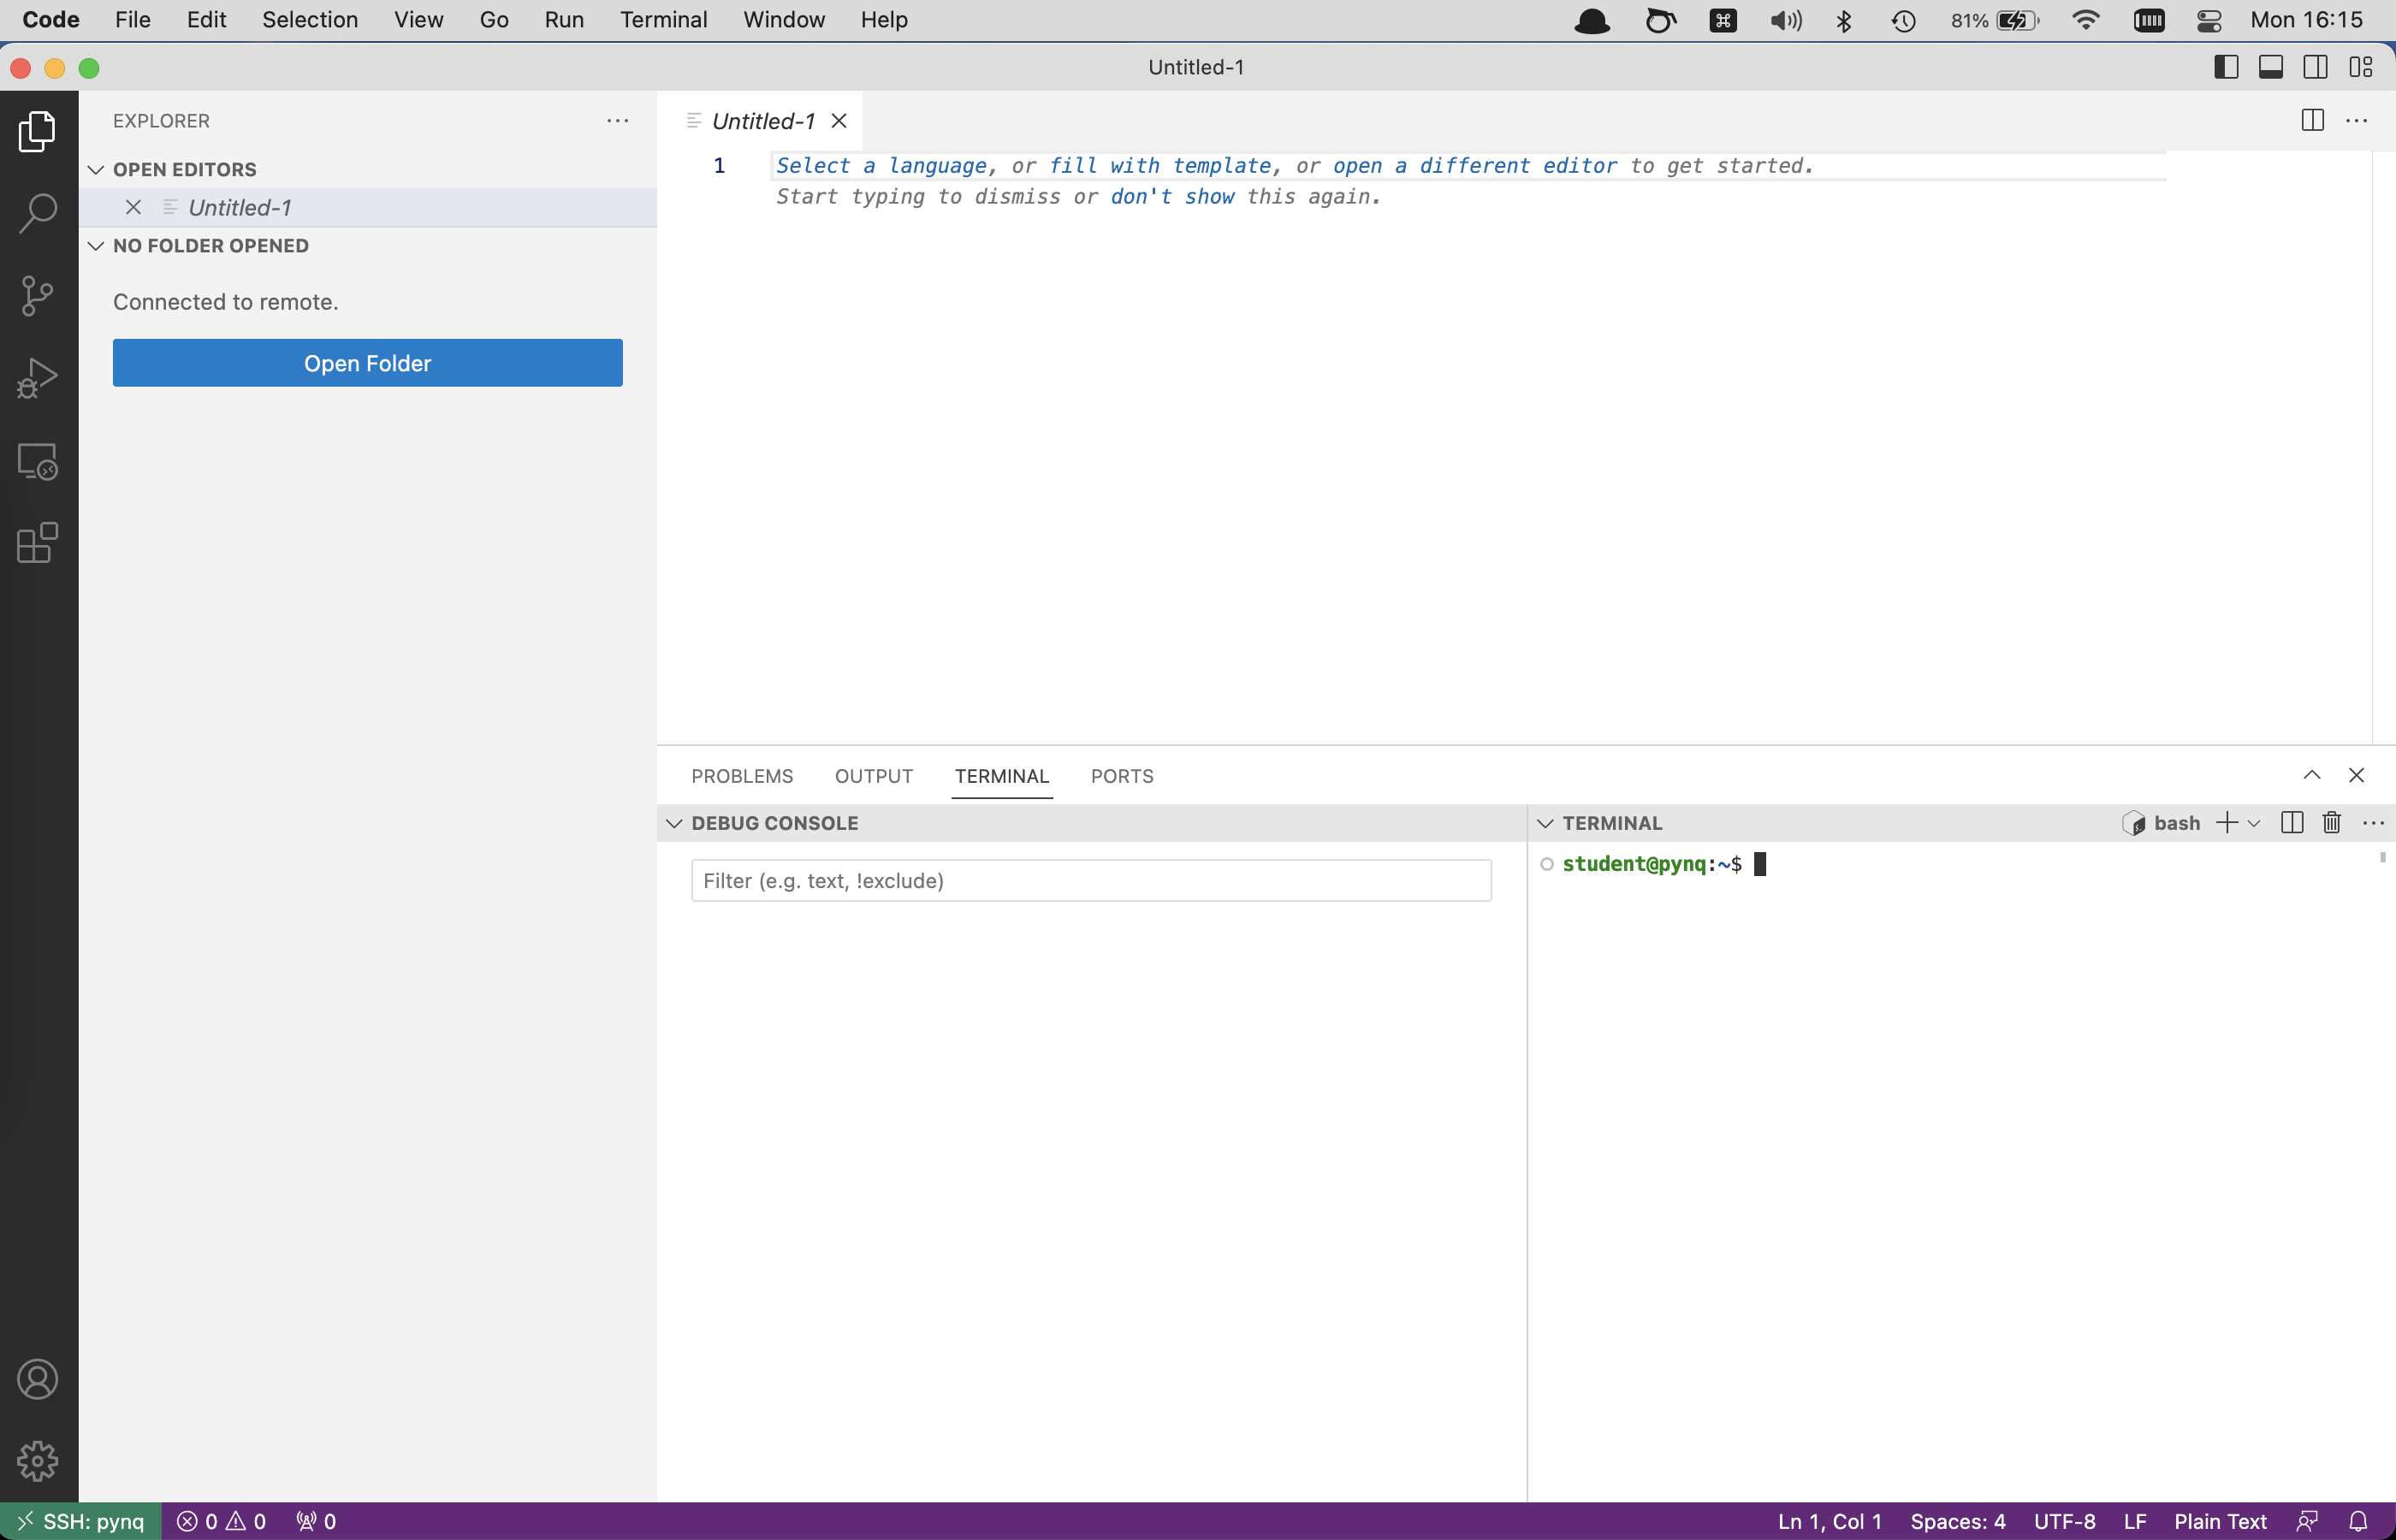Switch to the Output tab
The height and width of the screenshot is (1540, 2396).
(874, 776)
